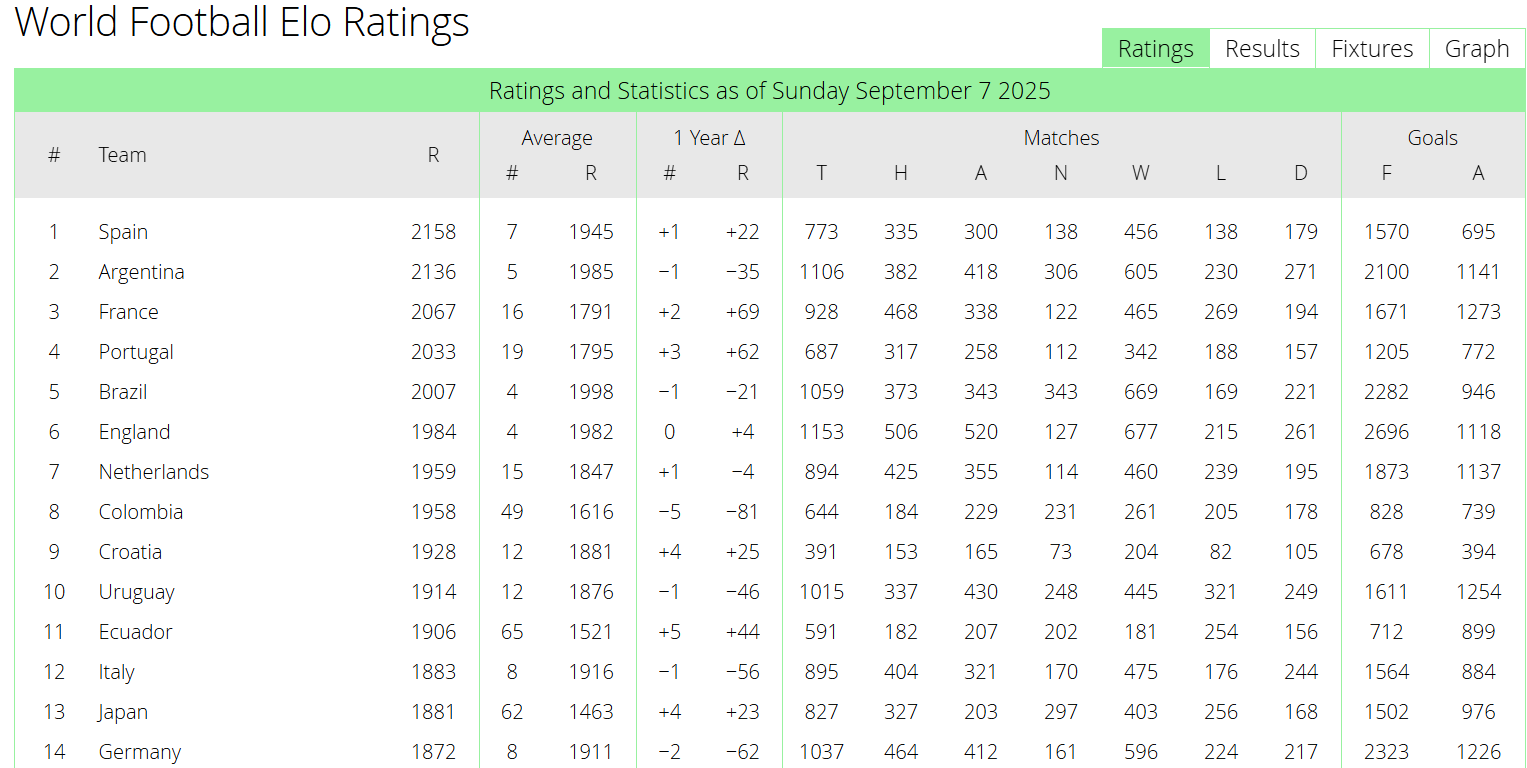This screenshot has height=768, width=1527.
Task: Select the Croatia team link
Action: [130, 552]
